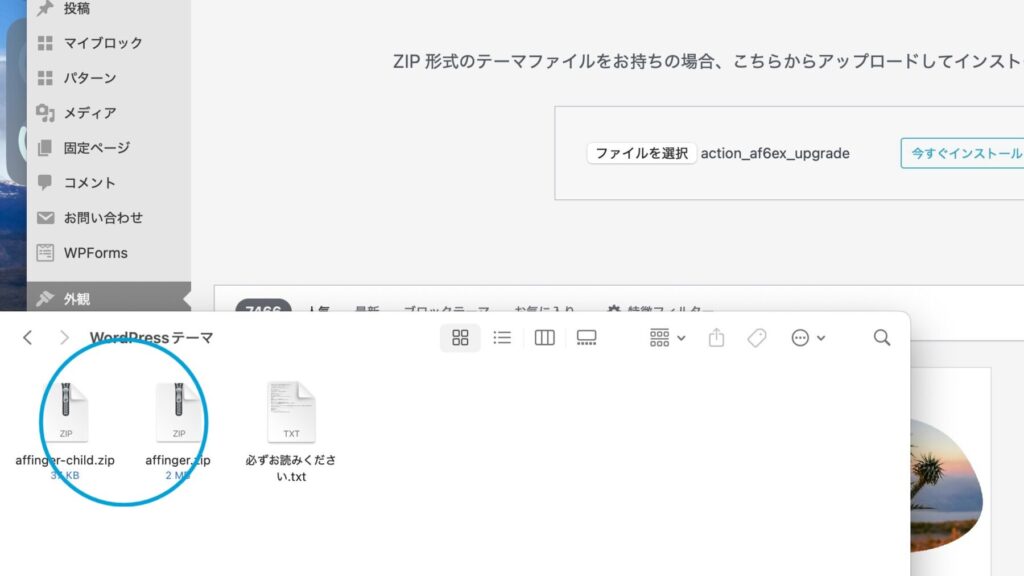
Task: Switch Finder to icon grid view
Action: (x=460, y=338)
